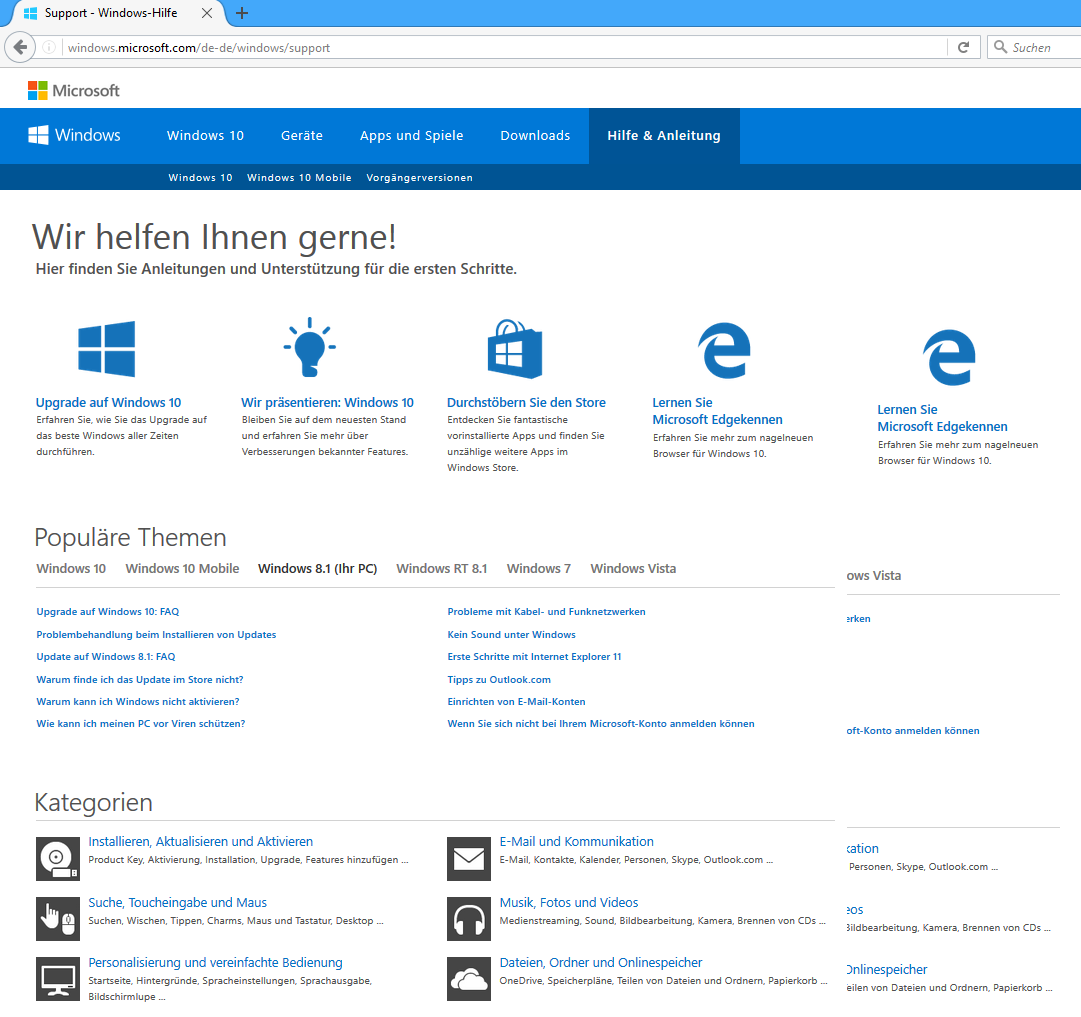Click the site info icon in address bar
Viewport: 1081px width, 1017px height.
pos(49,48)
